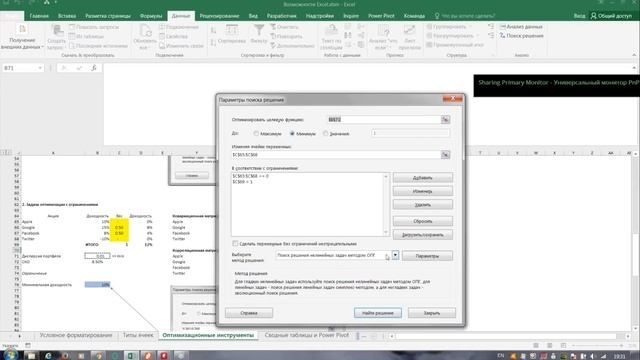Open Group (Группировать) dropdown

[x=448, y=27]
